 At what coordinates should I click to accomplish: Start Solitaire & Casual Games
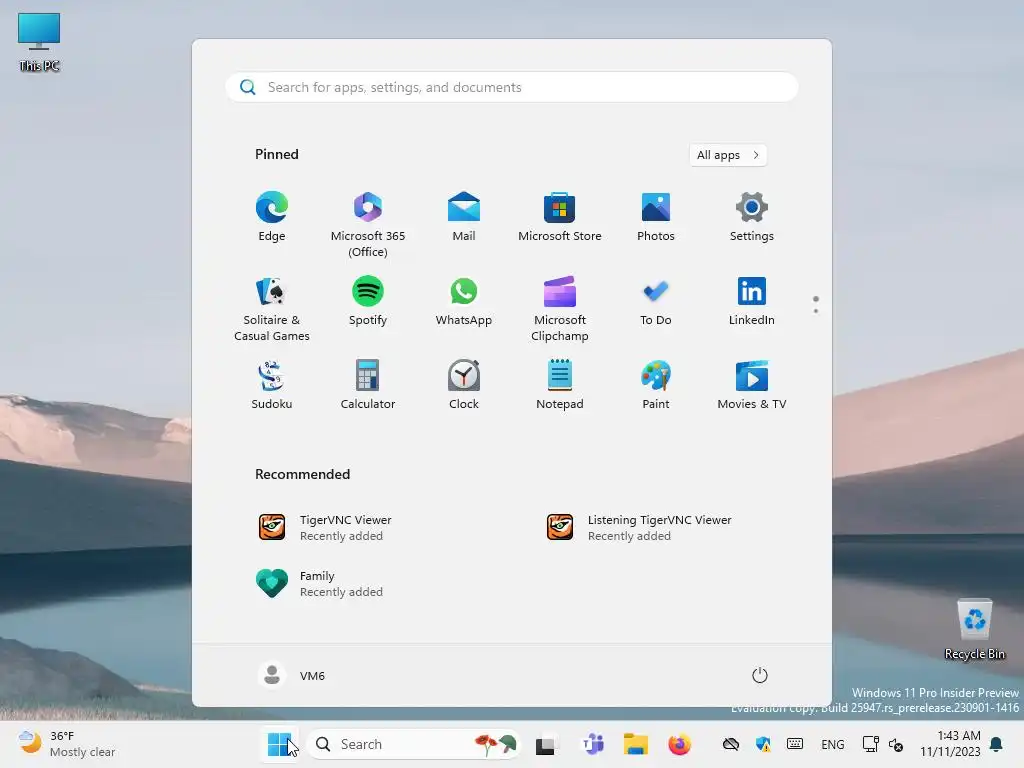[272, 309]
